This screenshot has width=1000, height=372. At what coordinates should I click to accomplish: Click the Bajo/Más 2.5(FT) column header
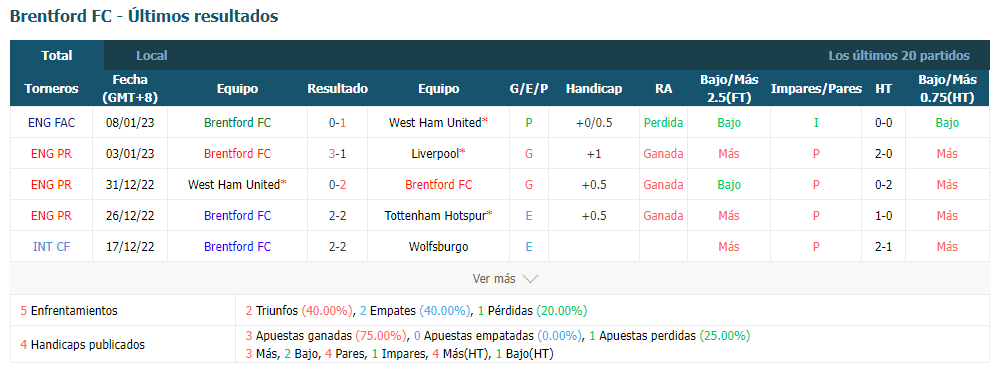[x=729, y=89]
